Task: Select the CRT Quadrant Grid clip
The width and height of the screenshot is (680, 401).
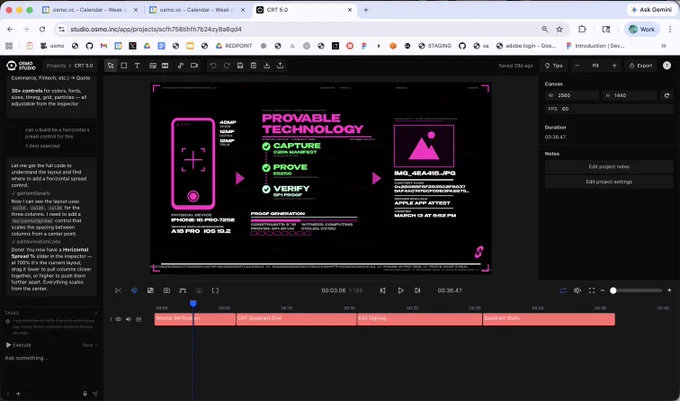Action: point(297,319)
